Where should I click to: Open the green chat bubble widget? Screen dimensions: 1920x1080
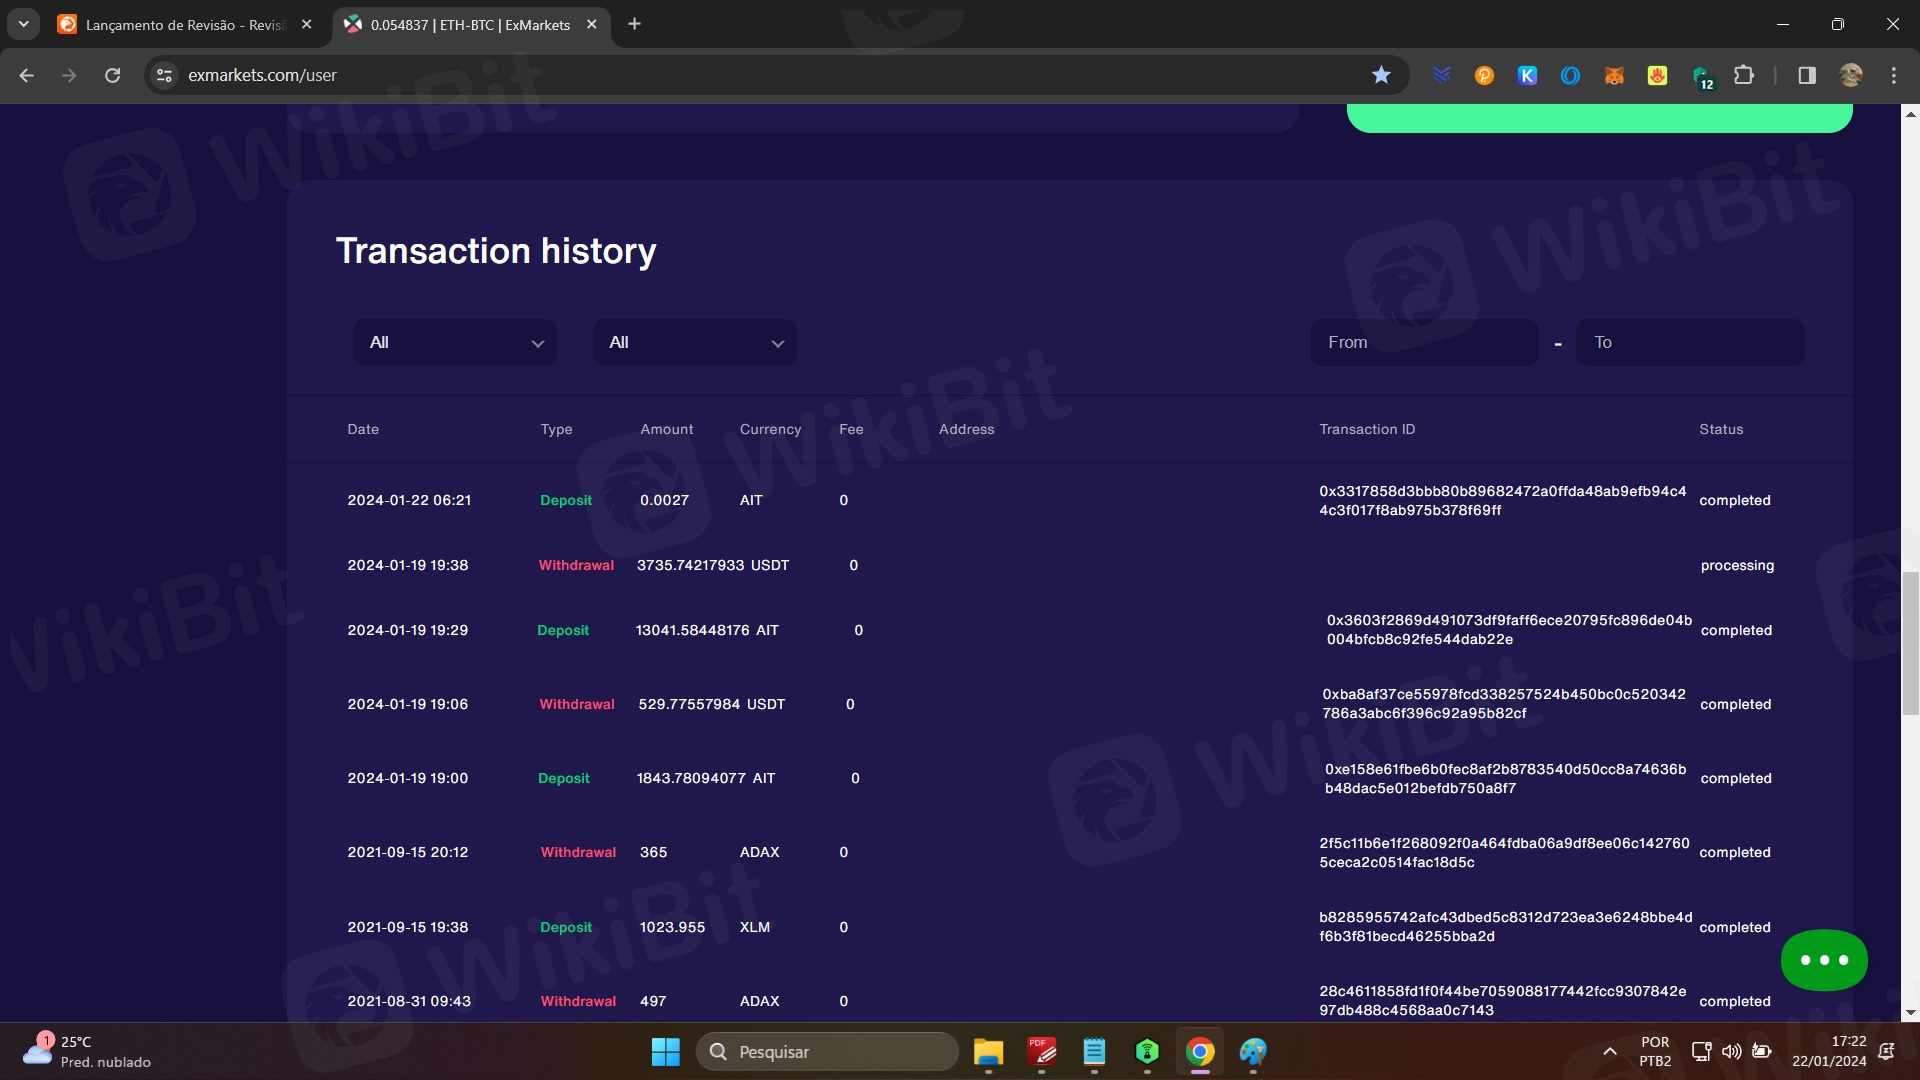[1823, 960]
